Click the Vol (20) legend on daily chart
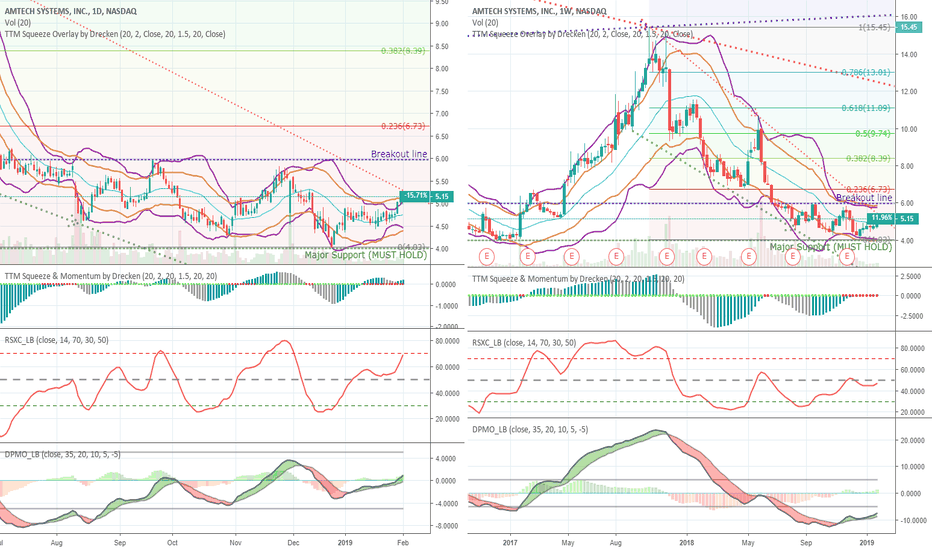 [18, 23]
